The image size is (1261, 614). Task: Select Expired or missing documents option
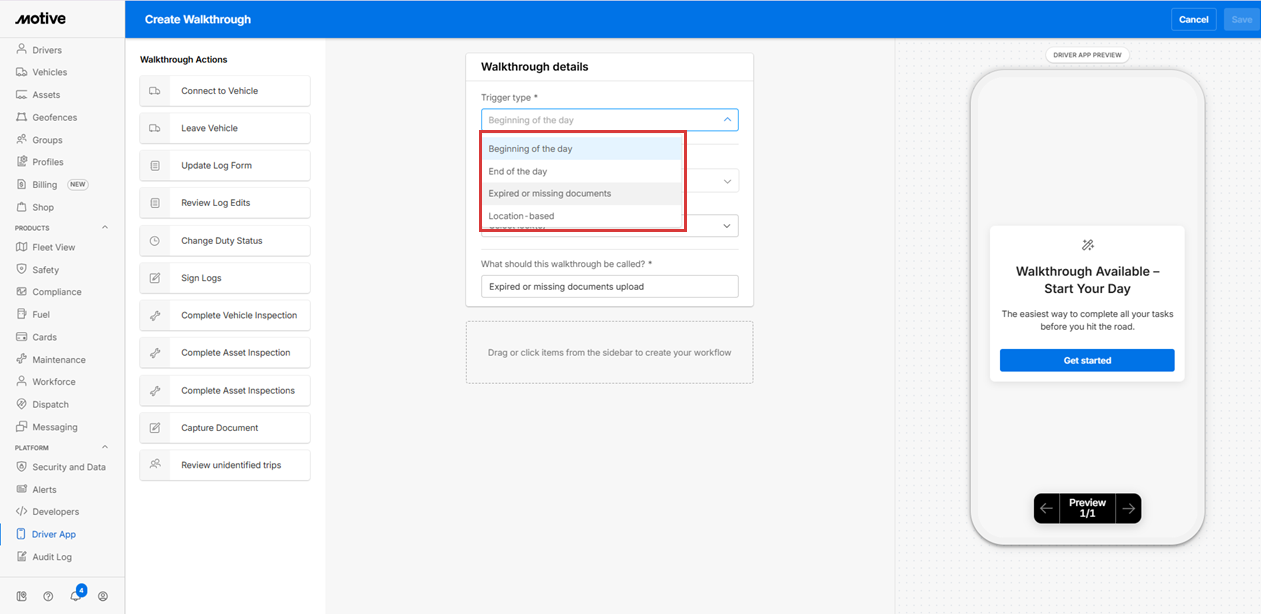(x=581, y=193)
